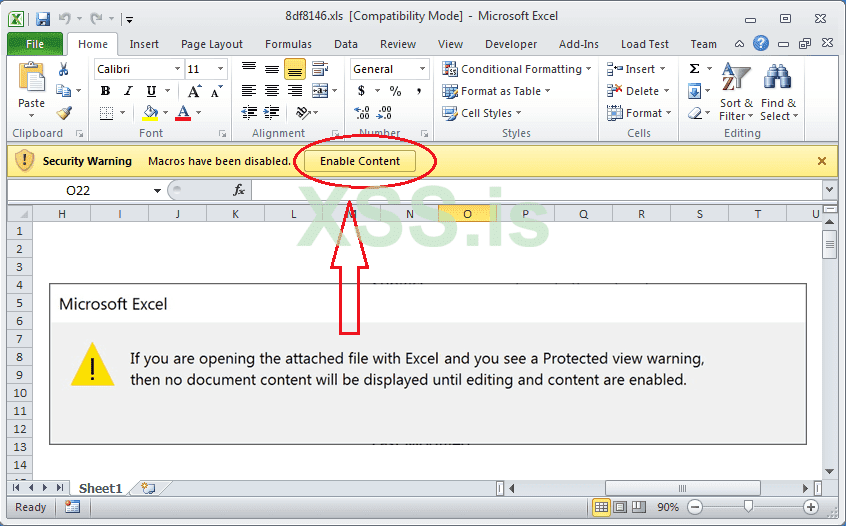
Task: Open Sort & Filter tool
Action: click(736, 92)
